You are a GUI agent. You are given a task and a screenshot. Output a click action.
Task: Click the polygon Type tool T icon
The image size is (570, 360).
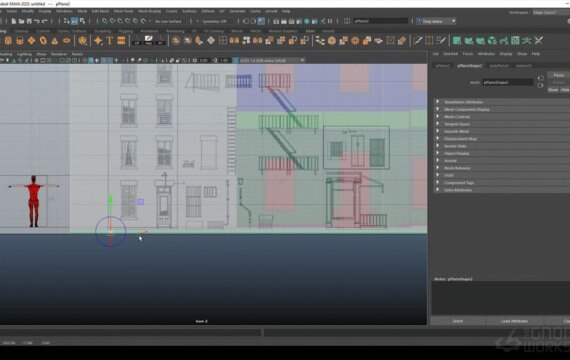point(109,40)
